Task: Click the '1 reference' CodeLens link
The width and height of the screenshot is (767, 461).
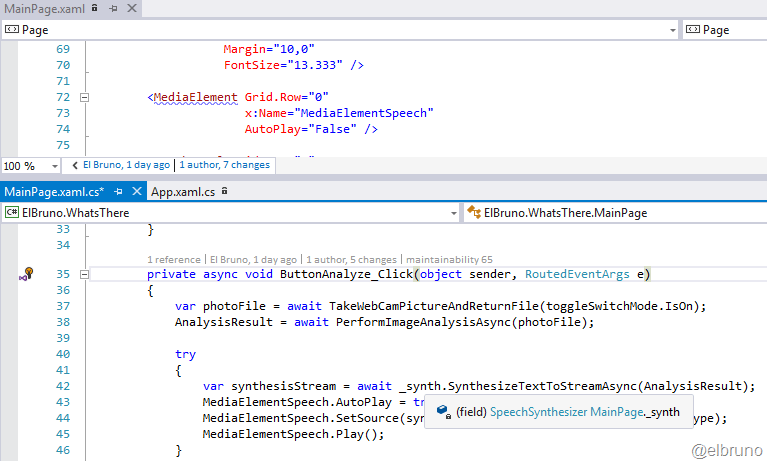Action: [174, 258]
